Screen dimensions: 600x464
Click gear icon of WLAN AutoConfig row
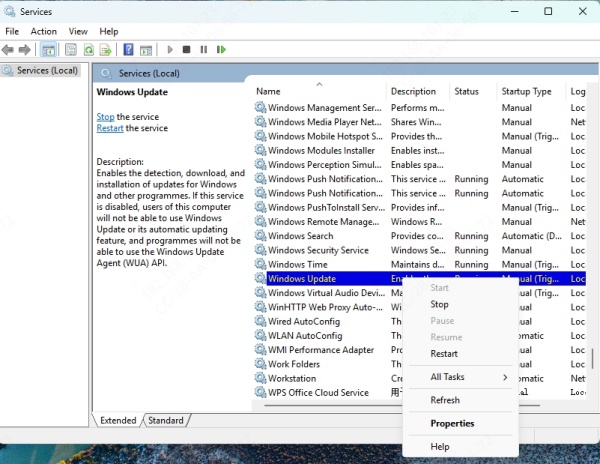point(260,335)
